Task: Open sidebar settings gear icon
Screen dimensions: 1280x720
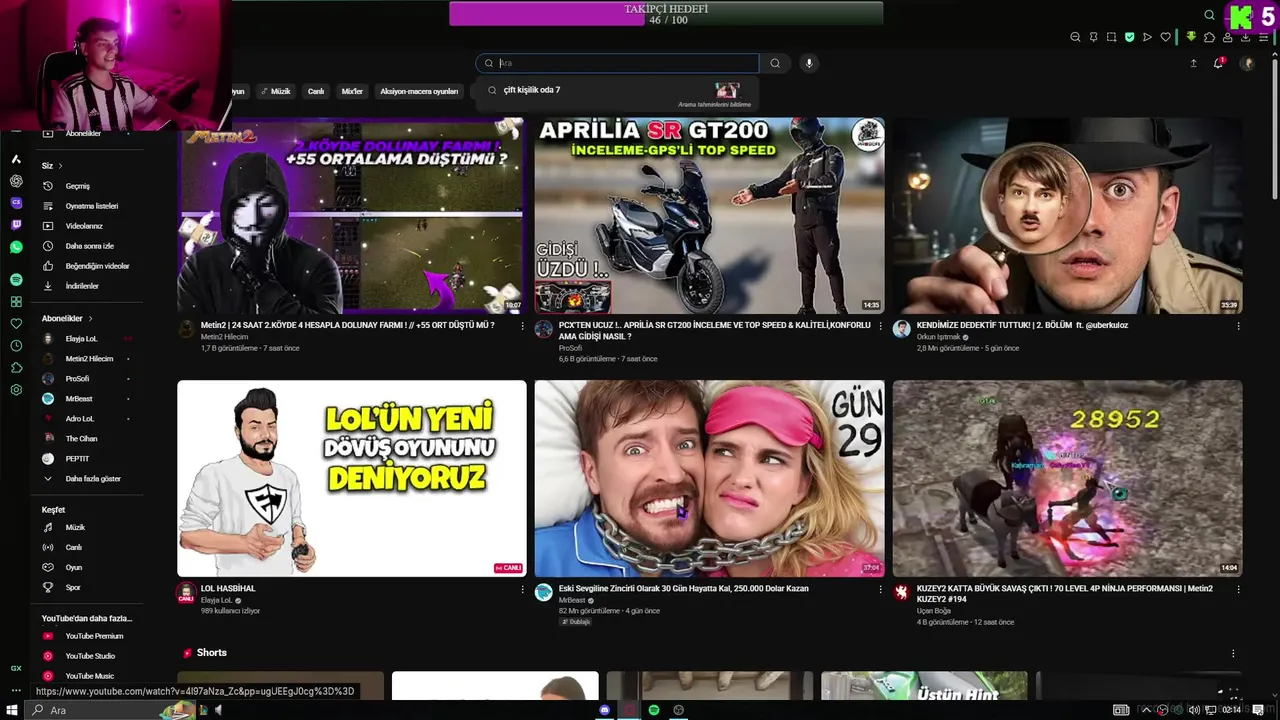Action: click(16, 390)
